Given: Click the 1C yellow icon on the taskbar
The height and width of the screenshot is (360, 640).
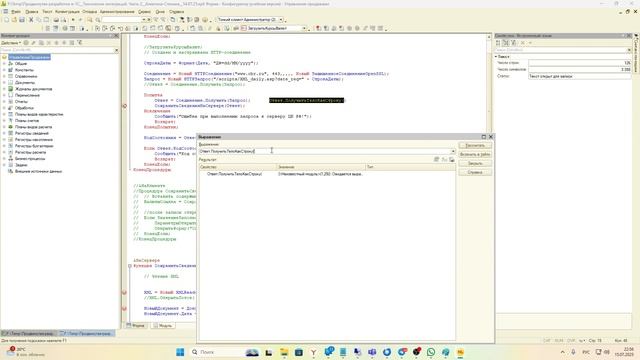Looking at the screenshot, I should tap(460, 352).
